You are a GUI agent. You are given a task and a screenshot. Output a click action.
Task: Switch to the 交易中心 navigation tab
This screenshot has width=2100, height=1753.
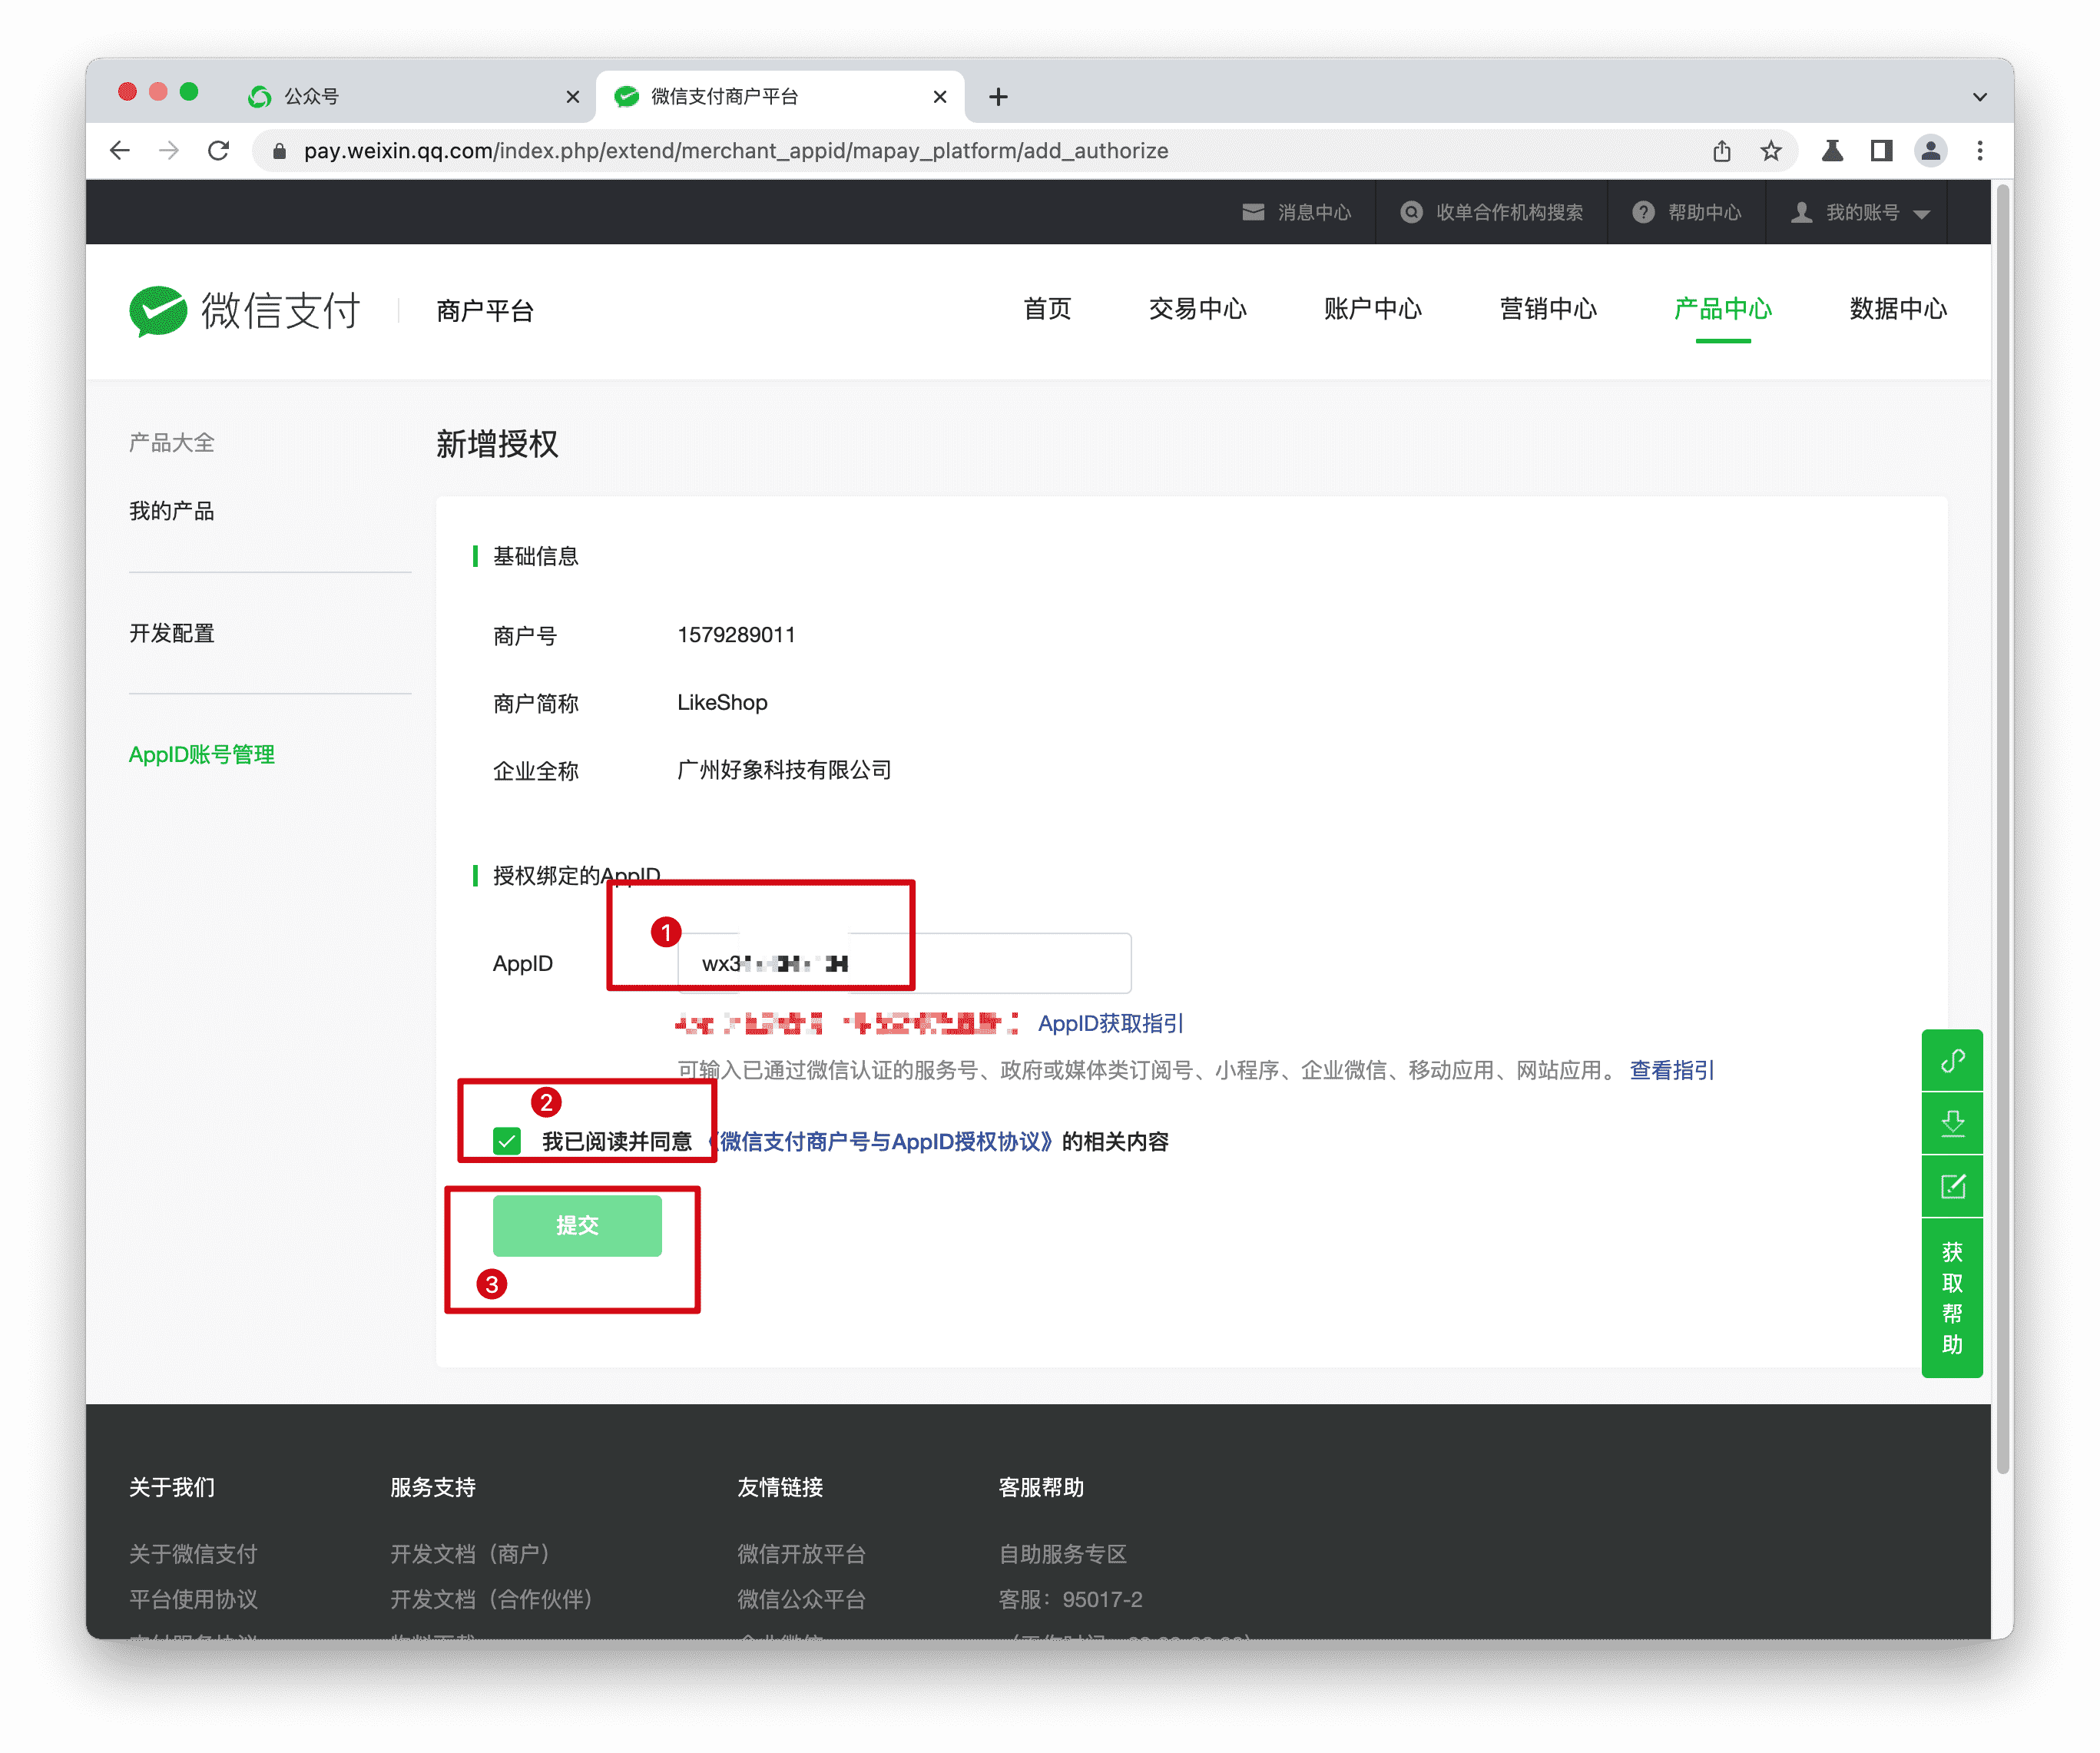pyautogui.click(x=1197, y=310)
